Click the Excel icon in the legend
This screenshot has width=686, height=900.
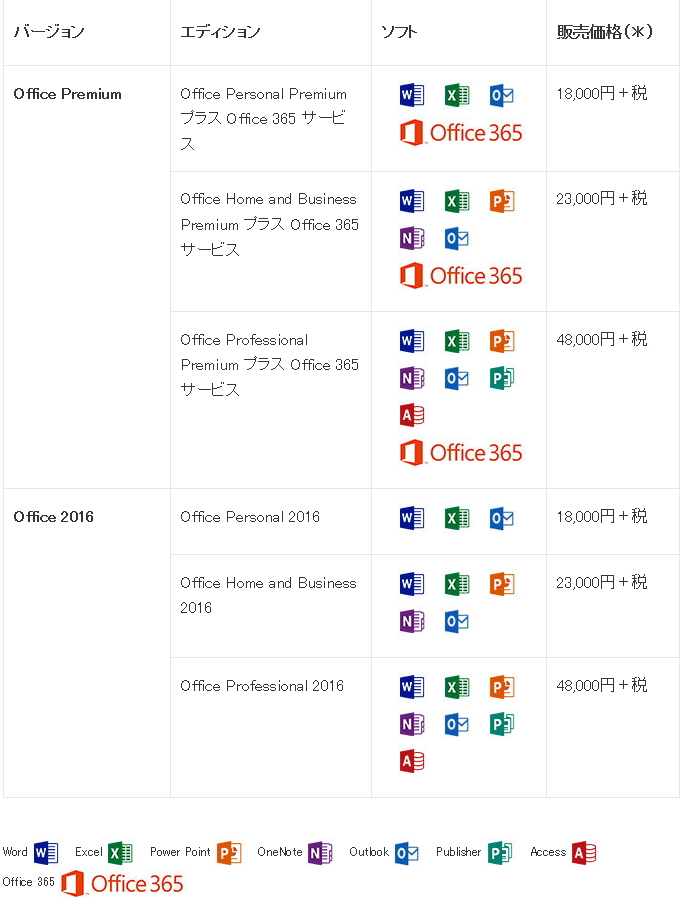click(x=121, y=853)
